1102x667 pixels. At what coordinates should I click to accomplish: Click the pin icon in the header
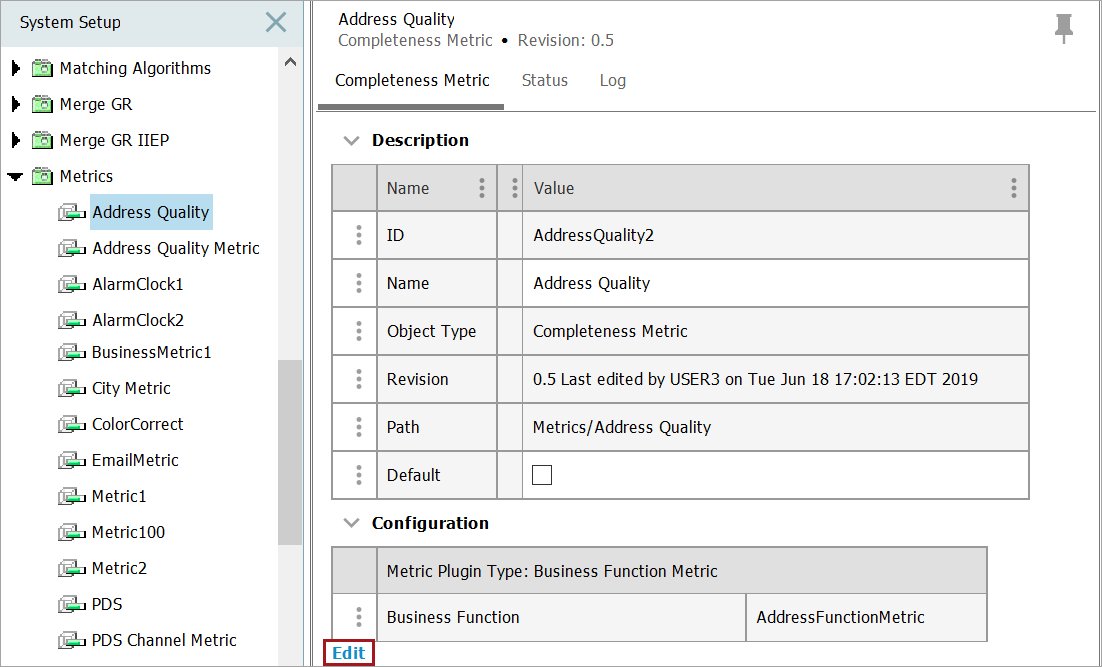1063,29
